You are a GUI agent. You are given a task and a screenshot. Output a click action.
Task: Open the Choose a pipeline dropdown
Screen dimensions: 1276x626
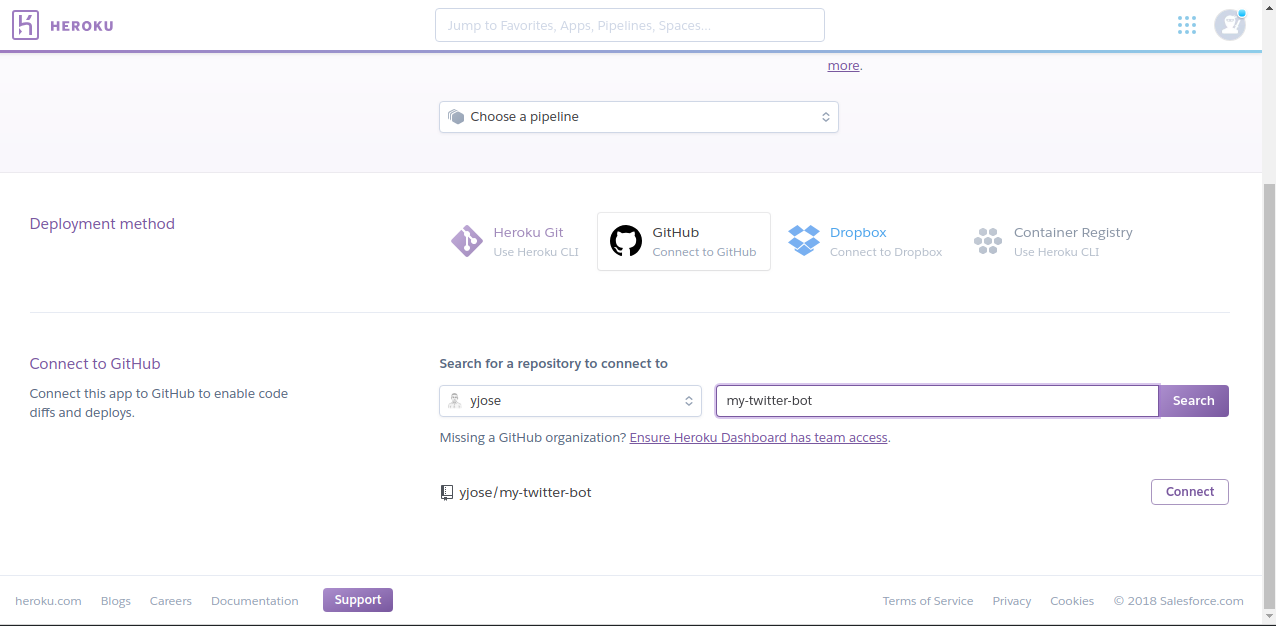(x=639, y=117)
